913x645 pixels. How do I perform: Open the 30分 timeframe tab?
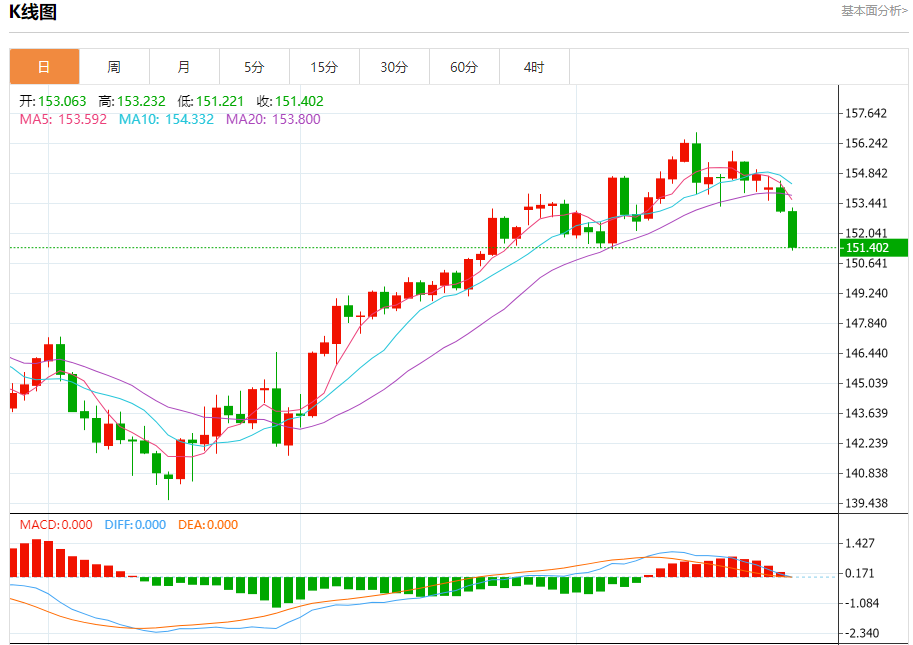tap(394, 67)
